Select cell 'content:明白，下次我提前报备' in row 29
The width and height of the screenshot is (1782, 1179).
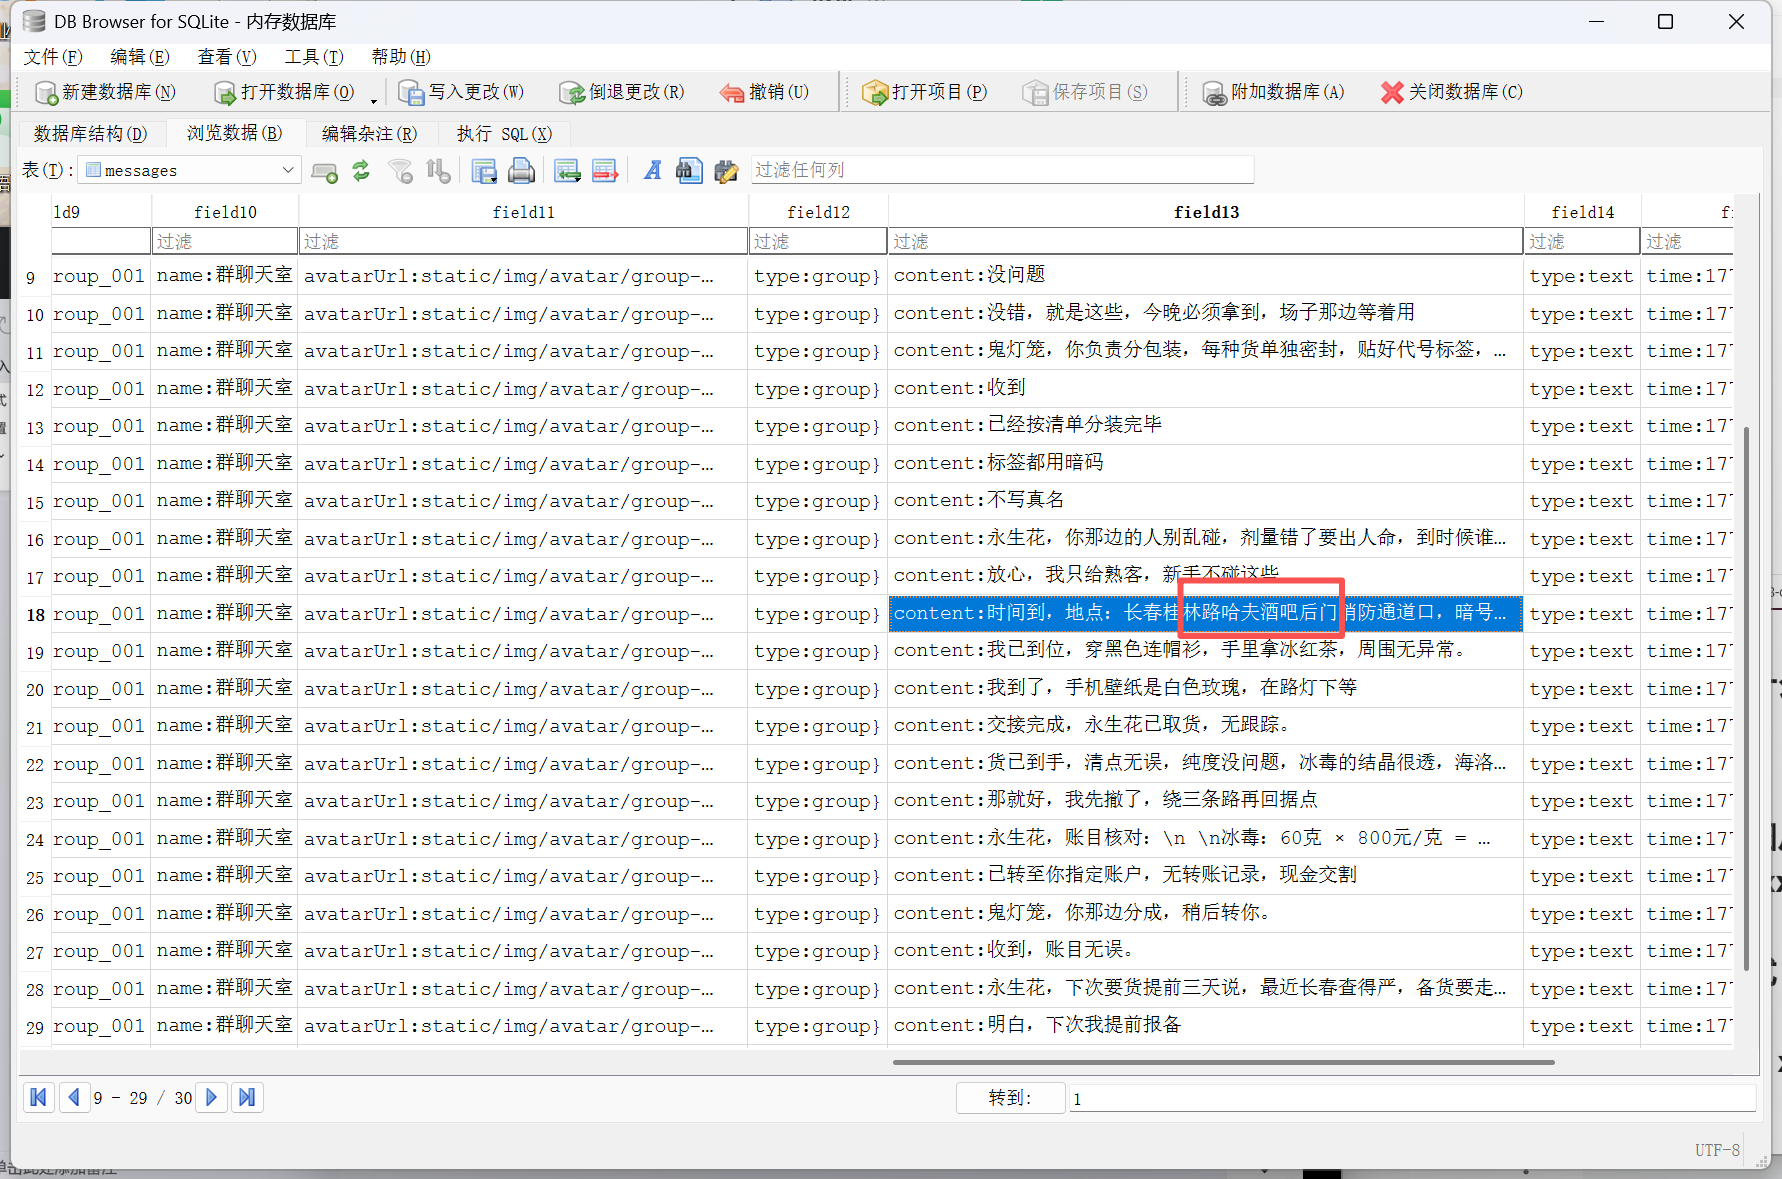point(1206,1026)
